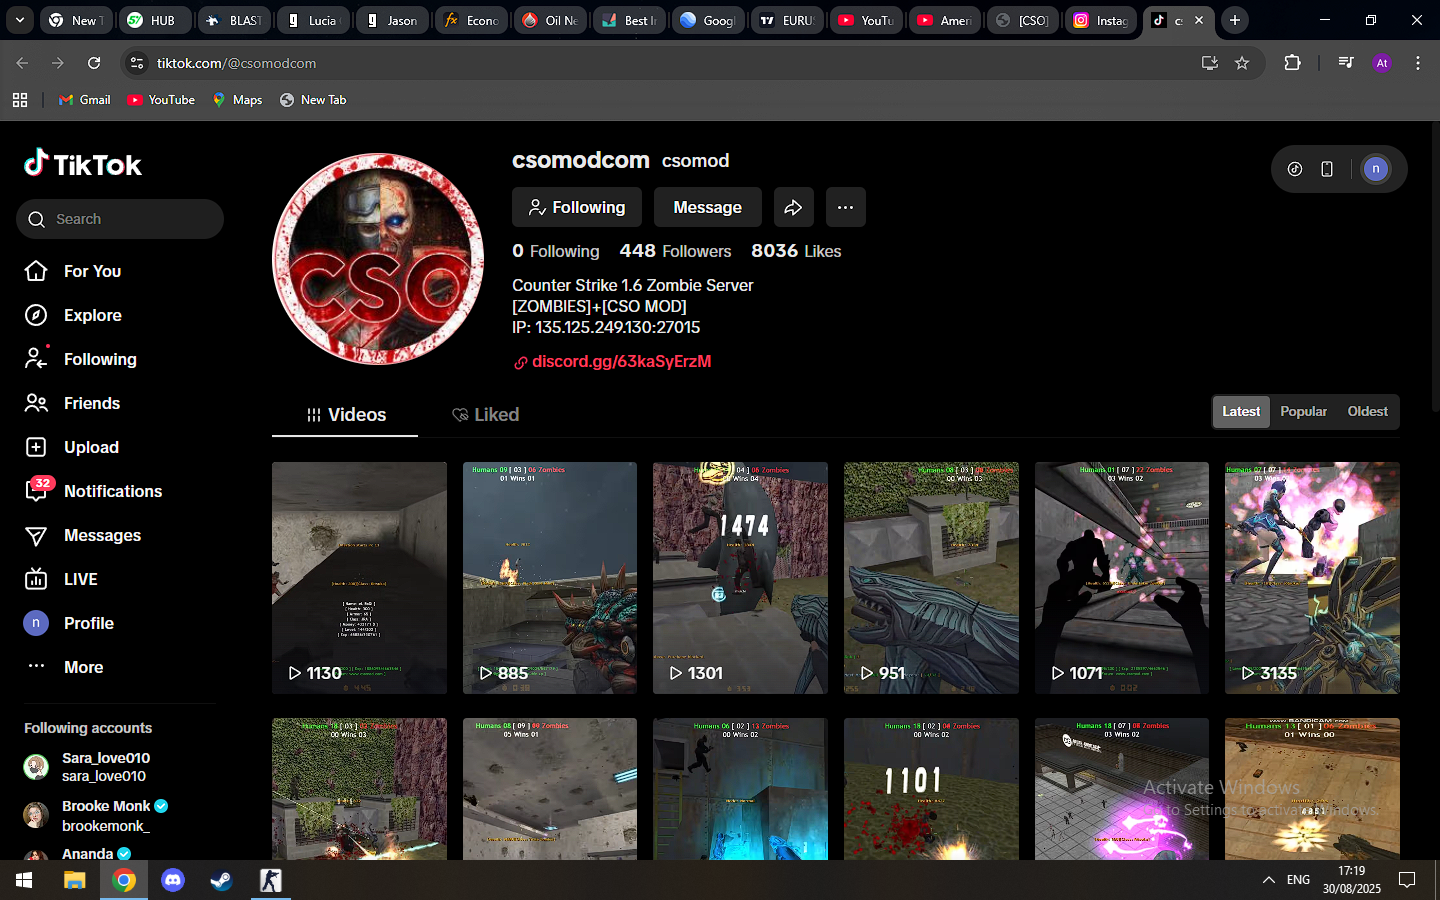The width and height of the screenshot is (1440, 900).
Task: Expand the More menu in sidebar
Action: 83,667
